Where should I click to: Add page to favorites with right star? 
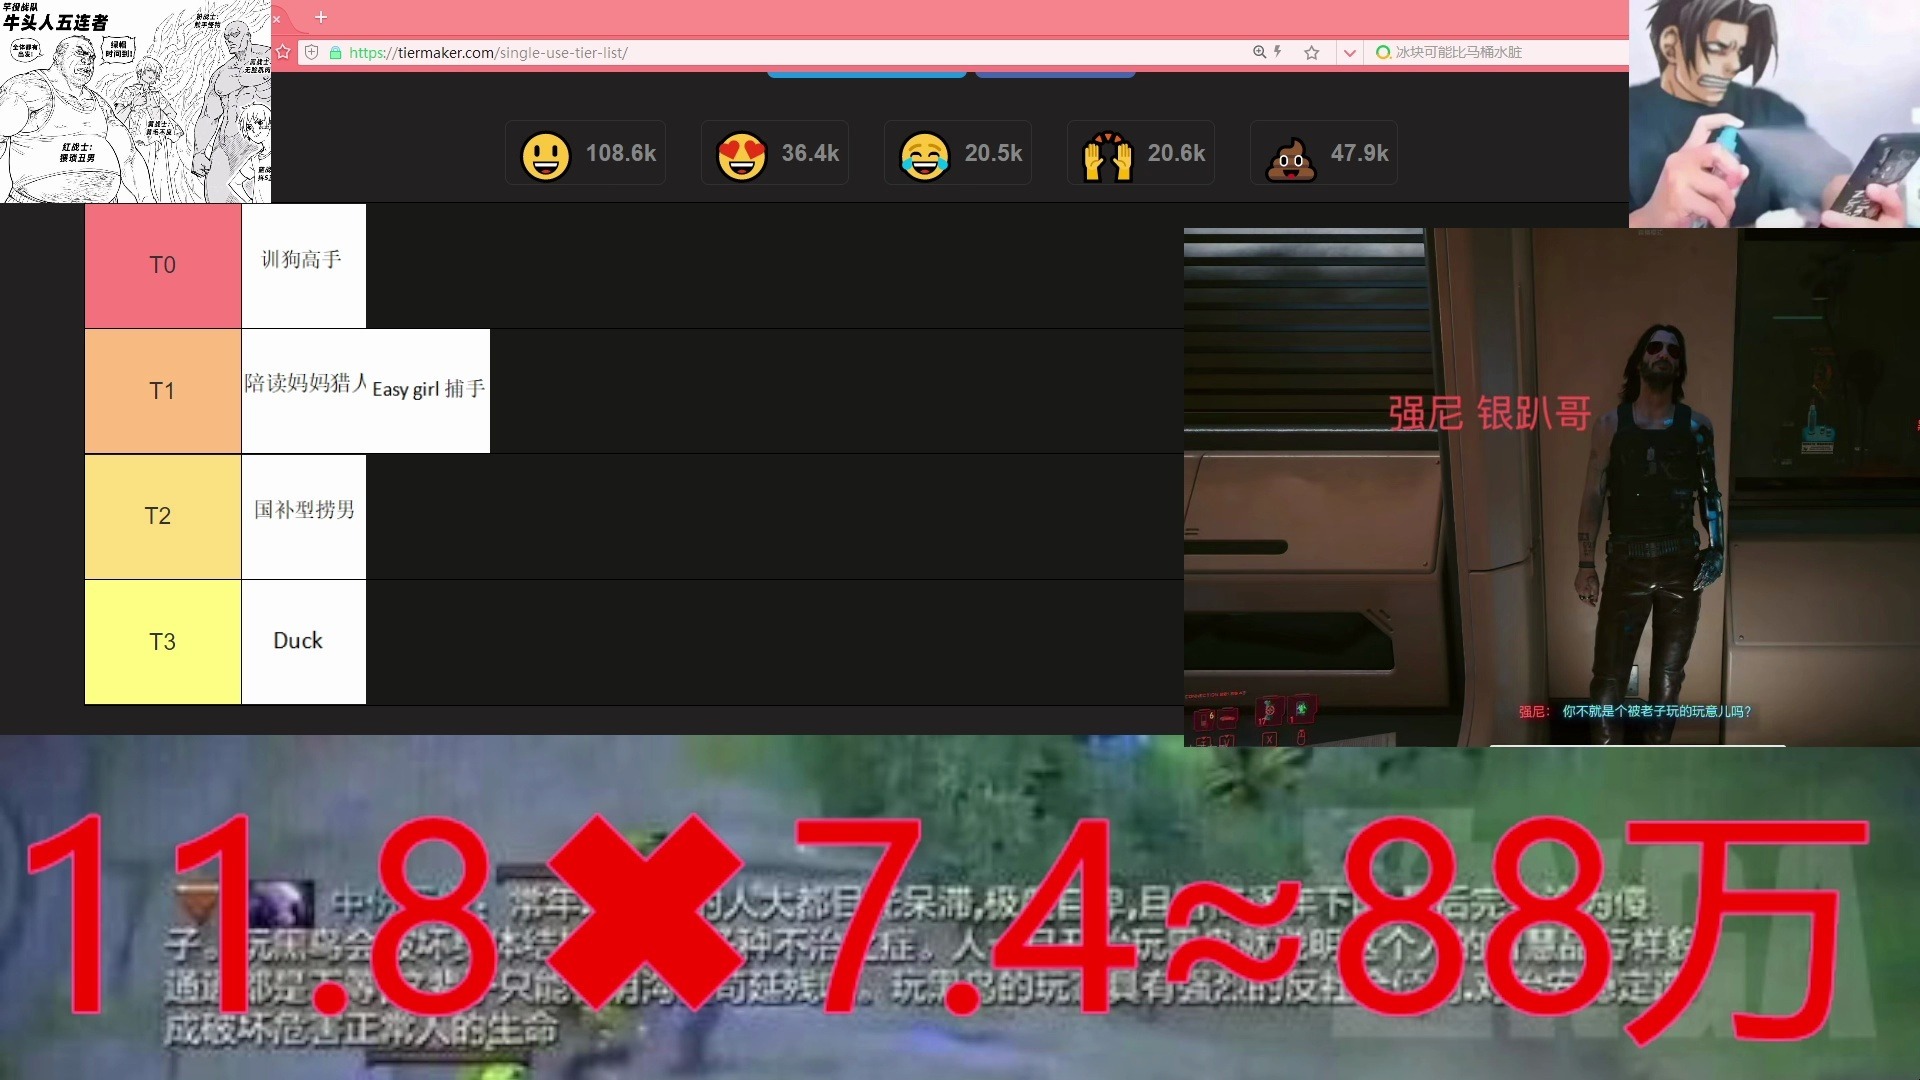pos(1312,52)
